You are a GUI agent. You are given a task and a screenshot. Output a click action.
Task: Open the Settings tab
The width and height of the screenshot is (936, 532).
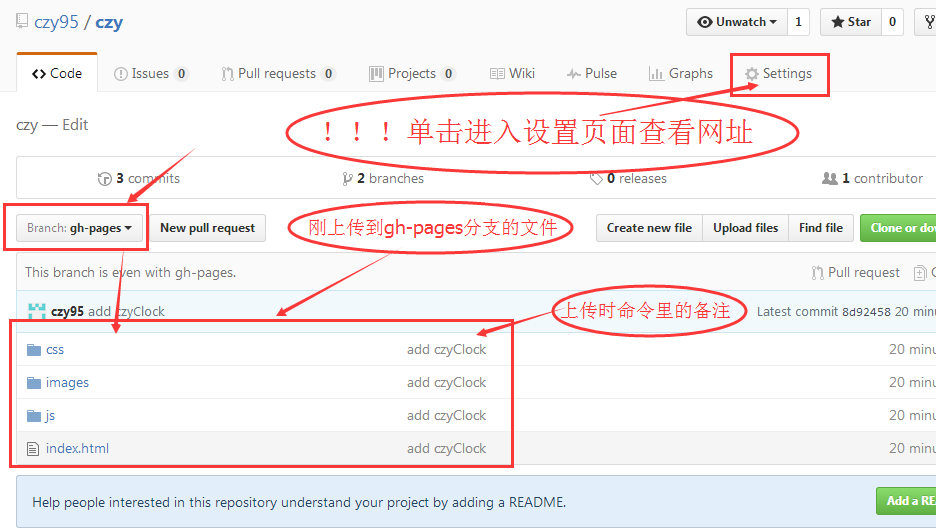[x=778, y=73]
